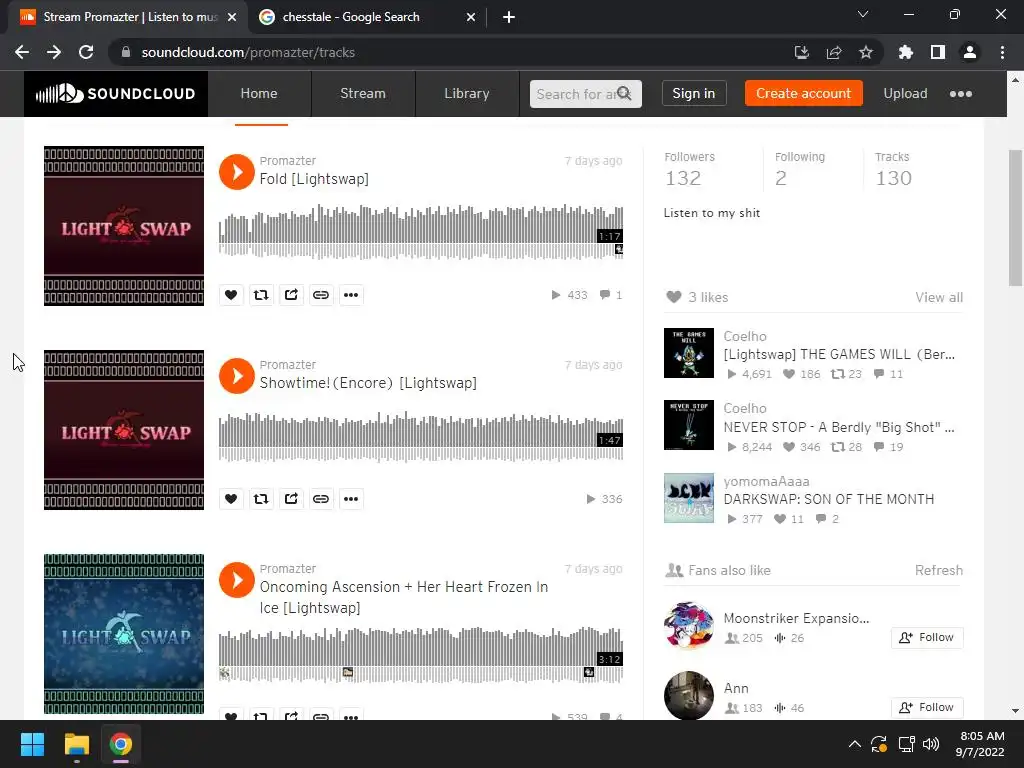This screenshot has height=768, width=1024.
Task: Share the Fold [Lightswap] track
Action: pyautogui.click(x=291, y=295)
